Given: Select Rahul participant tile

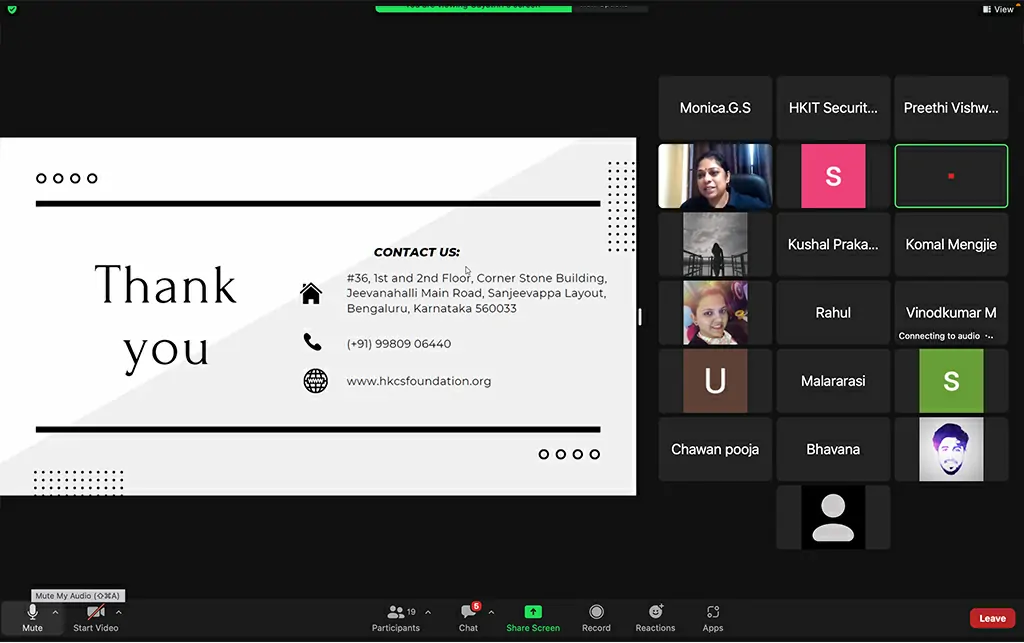Looking at the screenshot, I should tap(833, 313).
